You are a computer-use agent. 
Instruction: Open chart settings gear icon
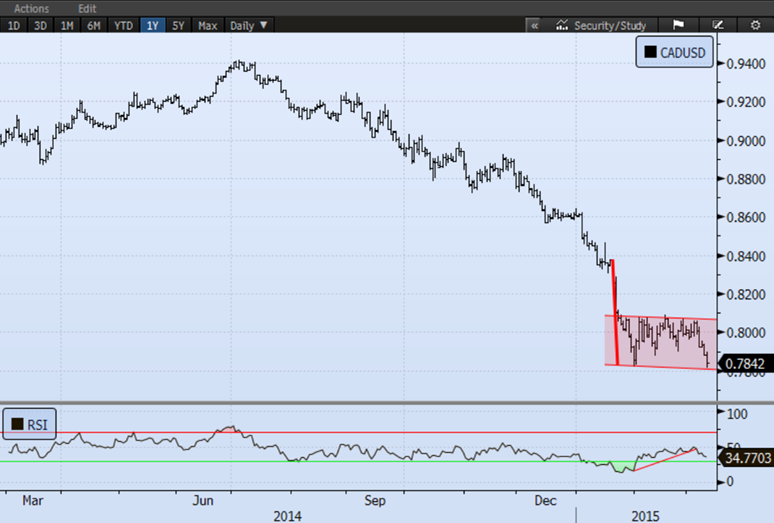[x=755, y=25]
